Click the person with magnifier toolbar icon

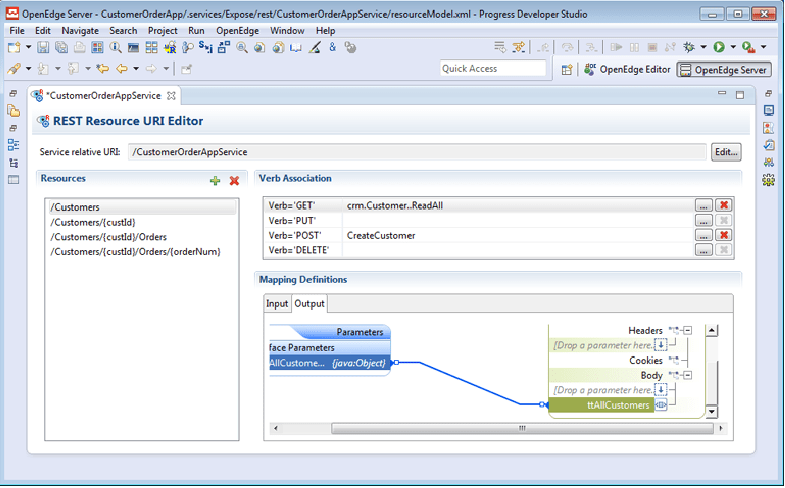coord(188,48)
